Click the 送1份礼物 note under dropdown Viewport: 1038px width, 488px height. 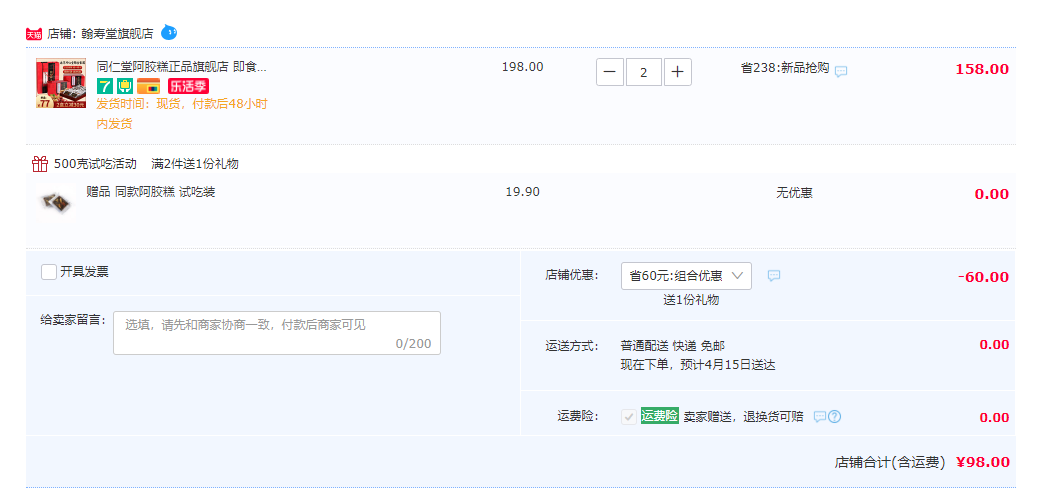[691, 300]
